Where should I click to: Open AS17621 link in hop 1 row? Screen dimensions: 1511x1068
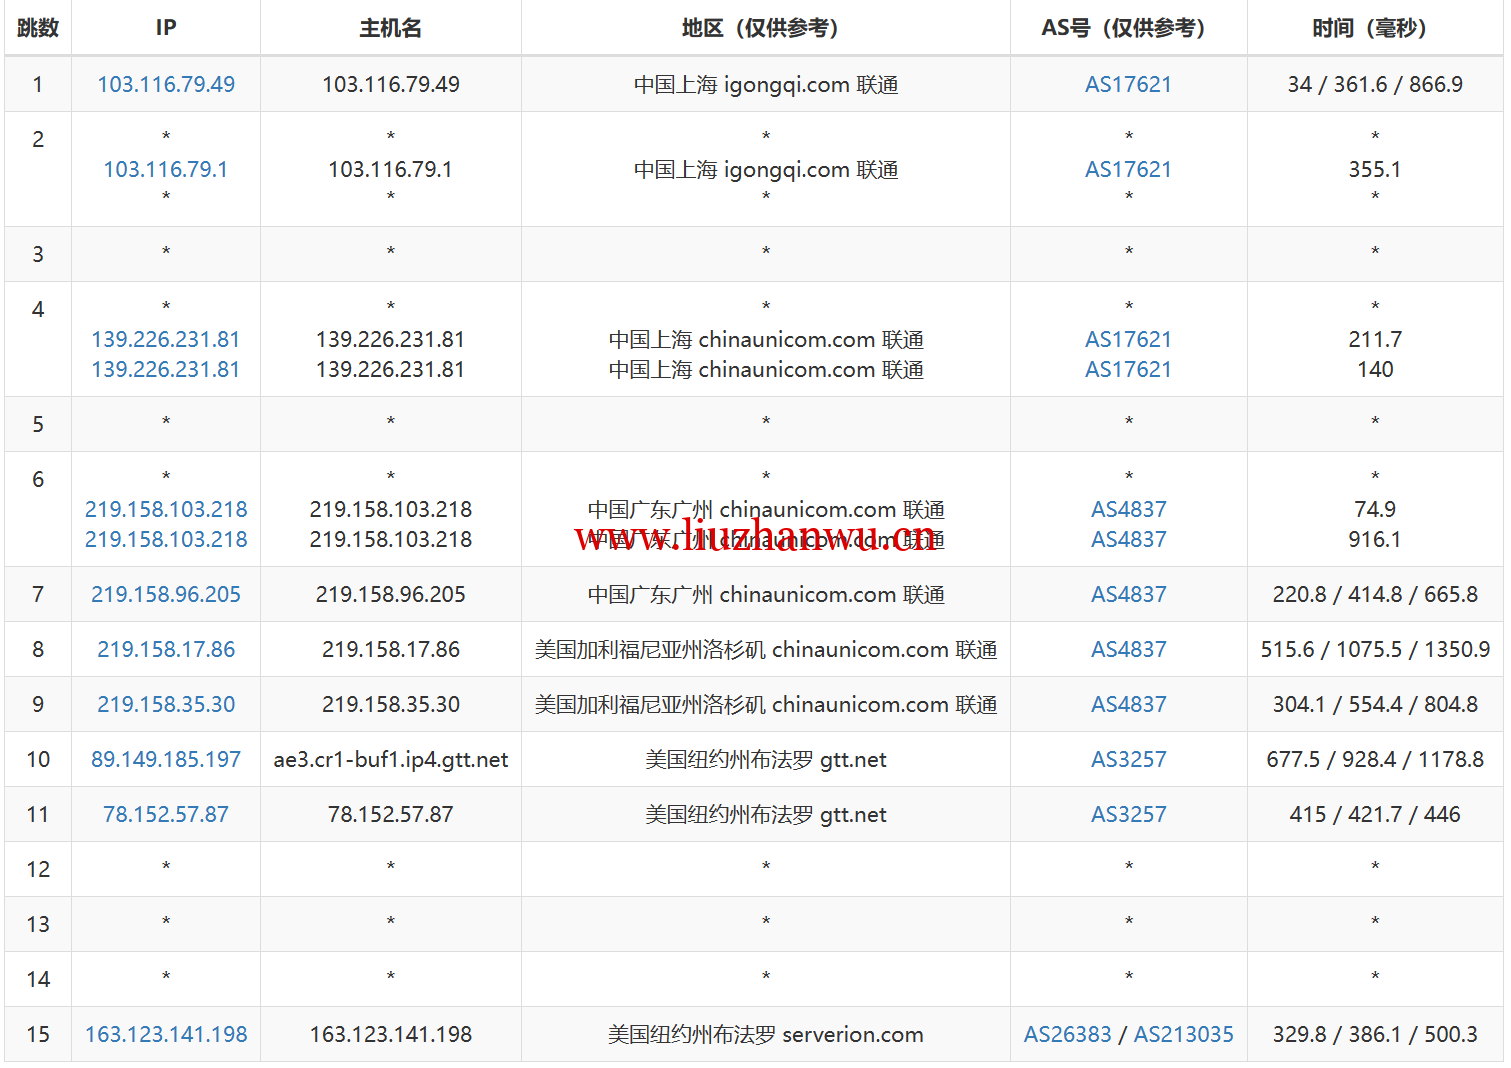pos(1128,84)
